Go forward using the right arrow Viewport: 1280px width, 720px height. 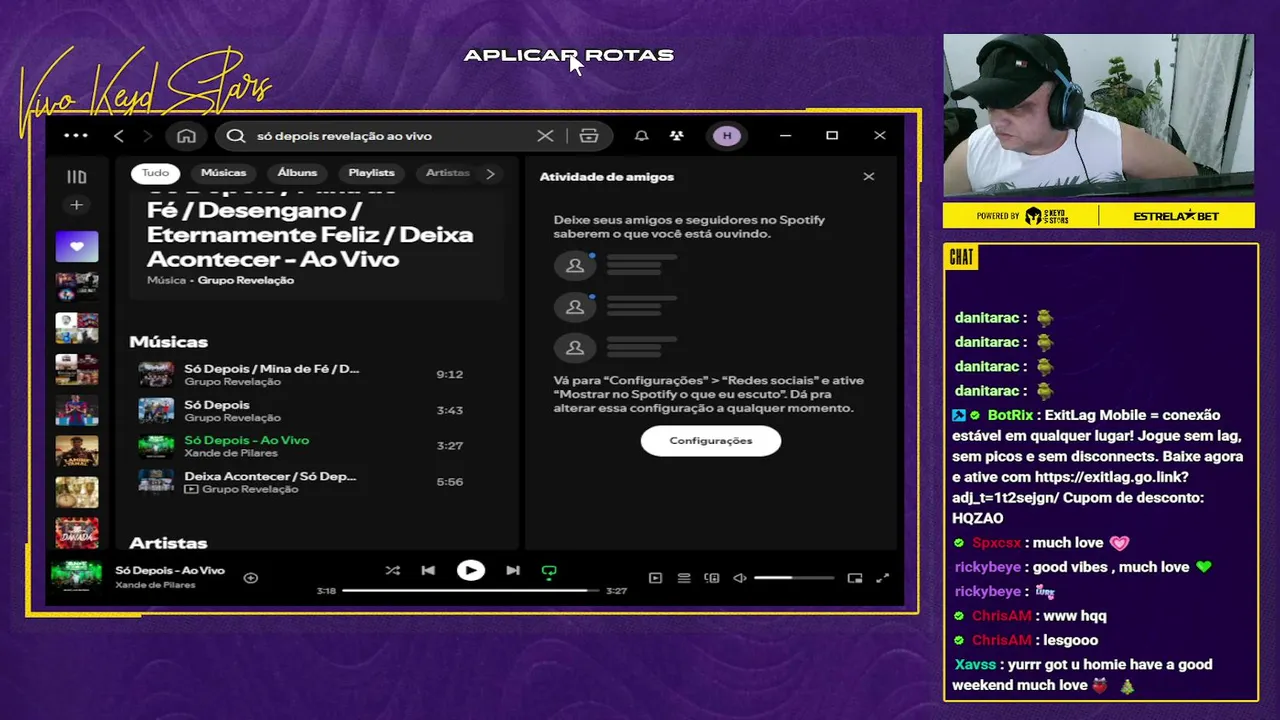(147, 136)
